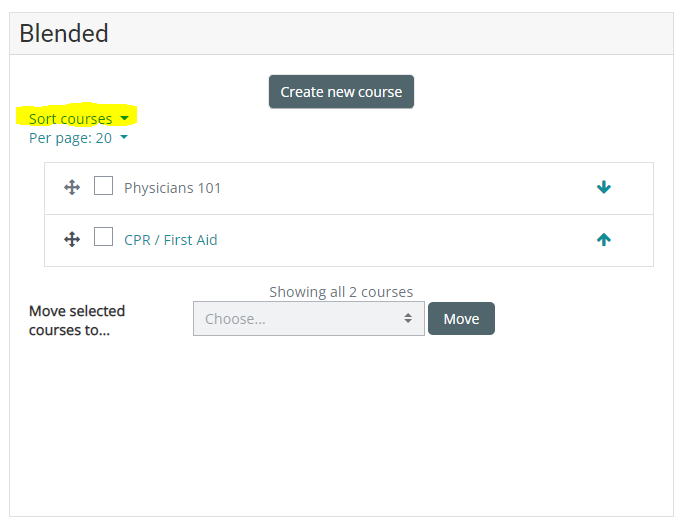Screen dimensions: 686x526
Task: Click the small caret next to Sort courses
Action: [124, 119]
